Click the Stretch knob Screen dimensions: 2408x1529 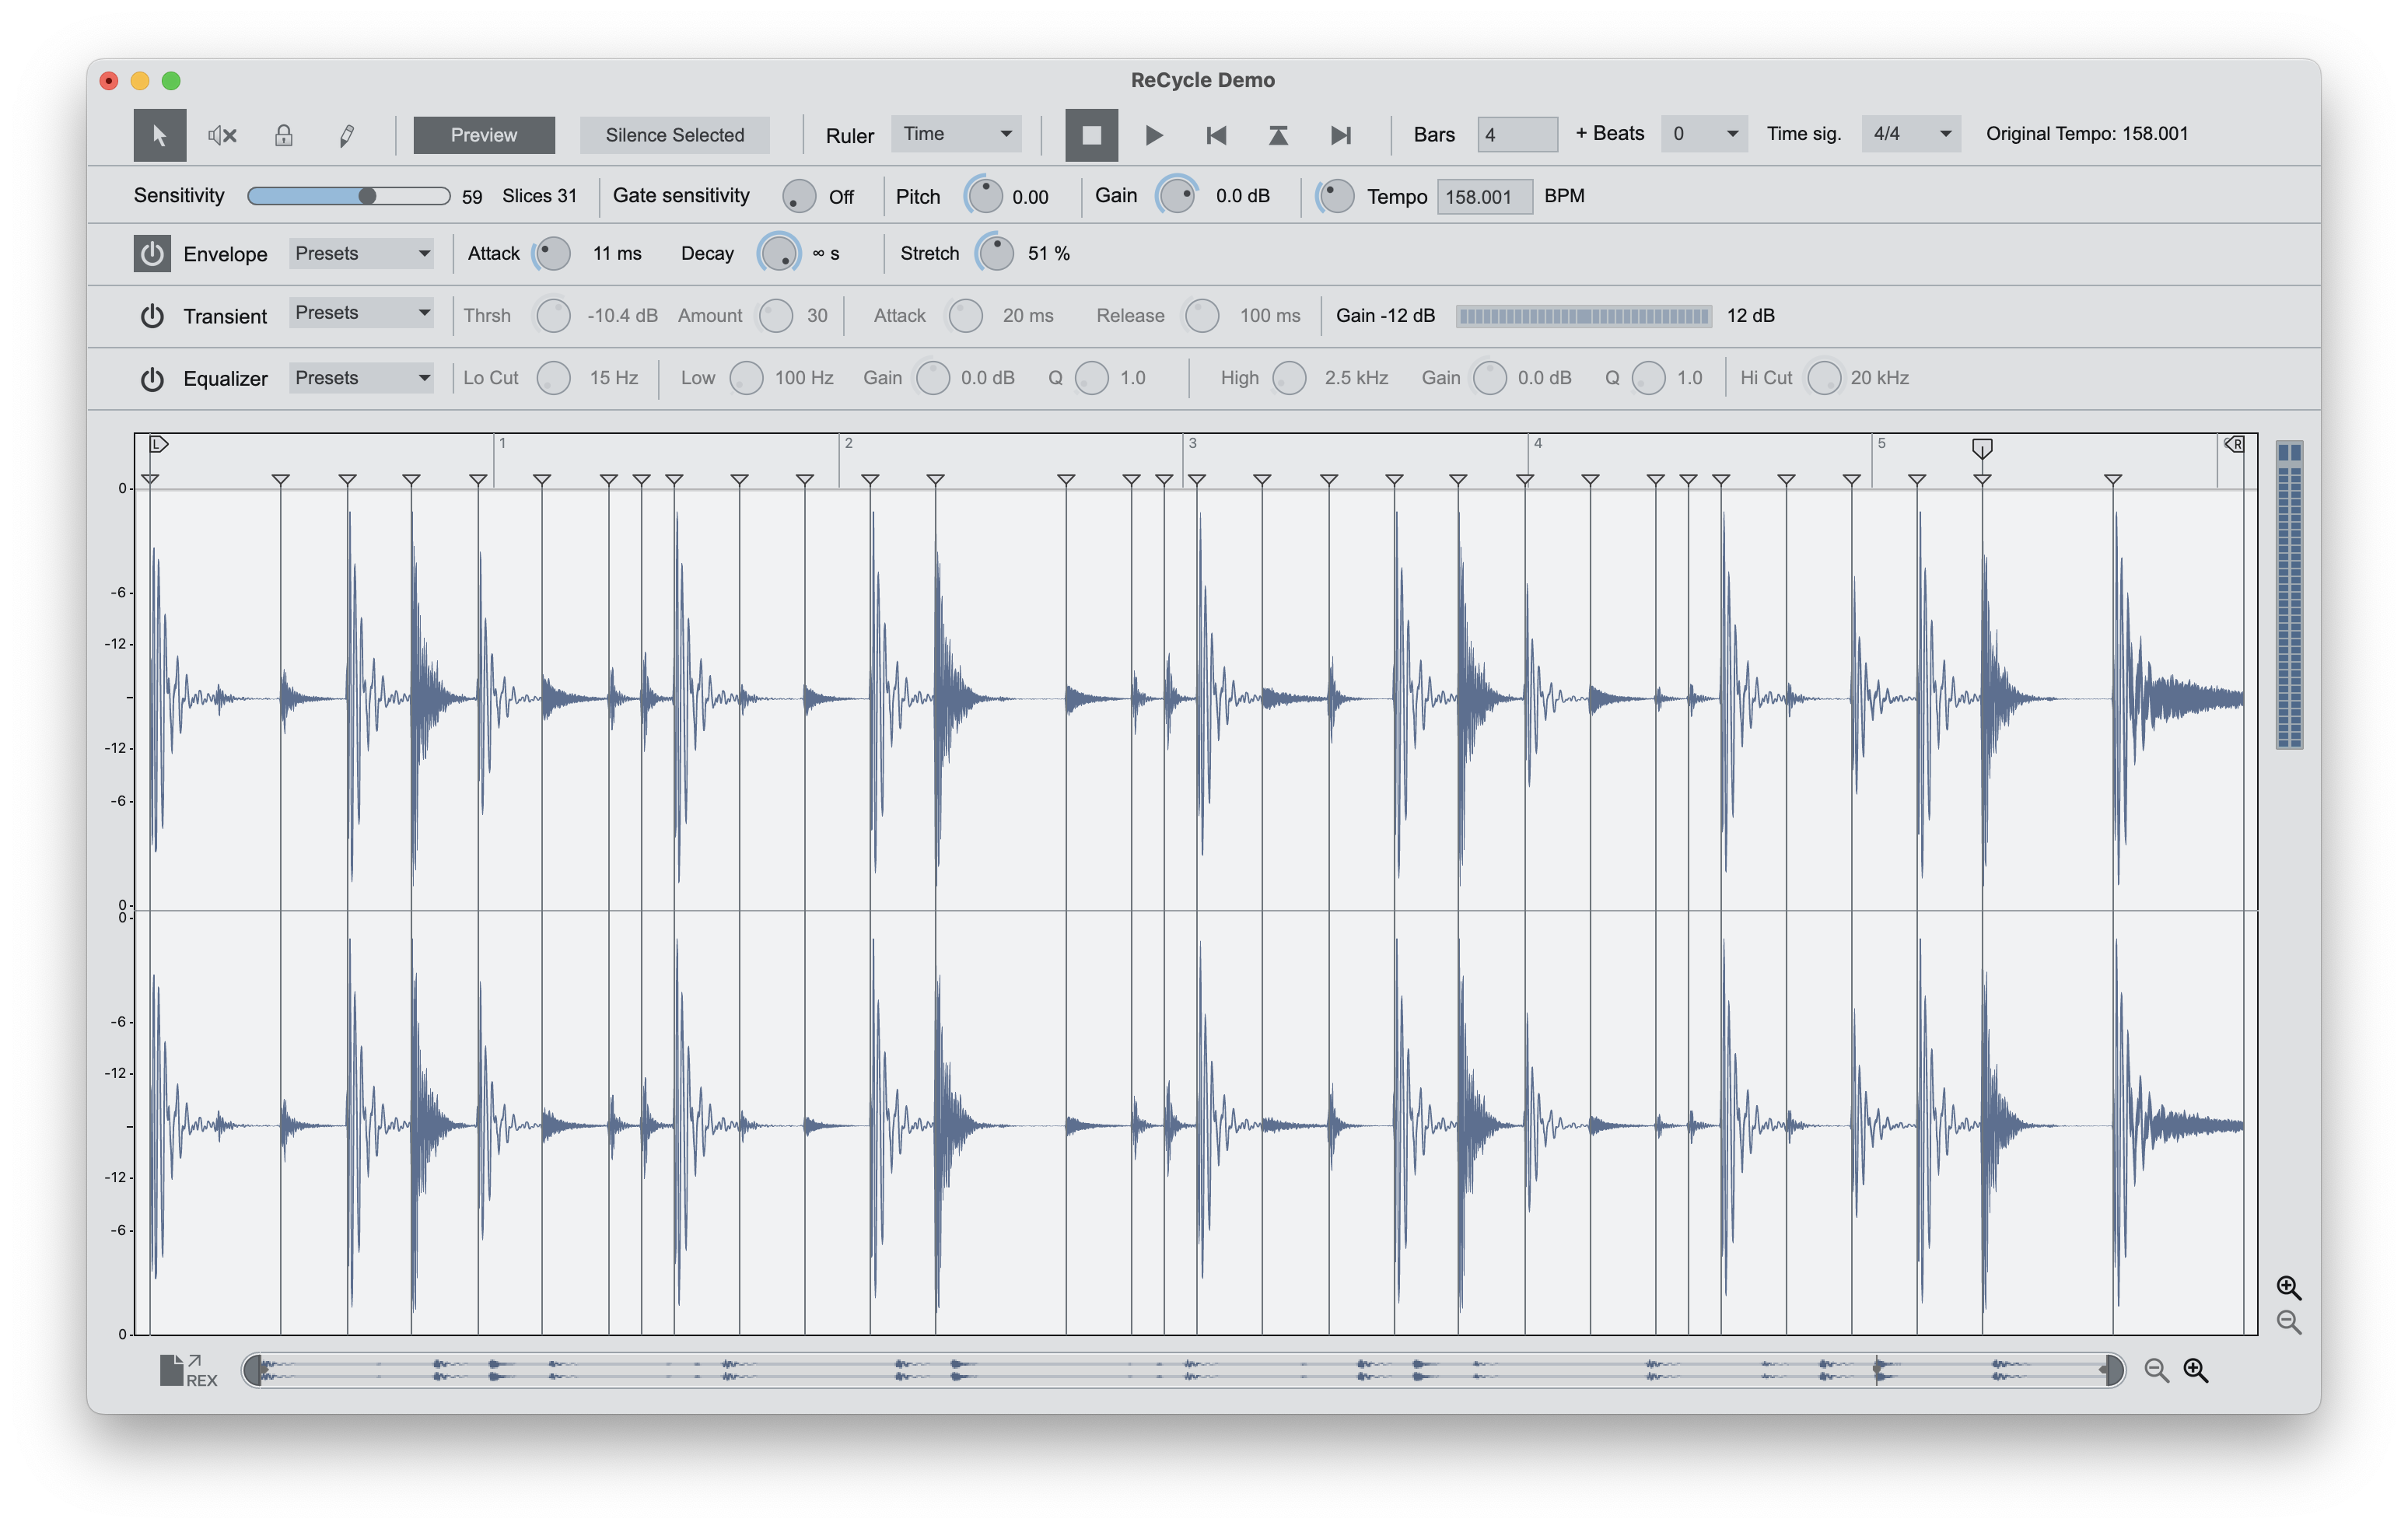click(996, 254)
